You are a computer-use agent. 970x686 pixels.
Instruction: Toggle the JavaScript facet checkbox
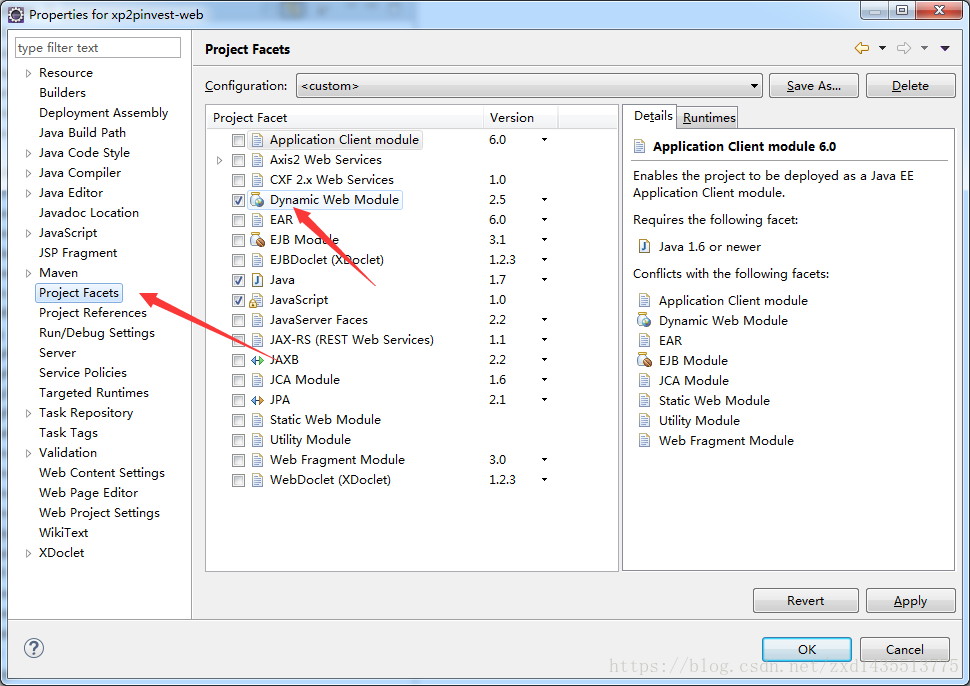point(238,301)
